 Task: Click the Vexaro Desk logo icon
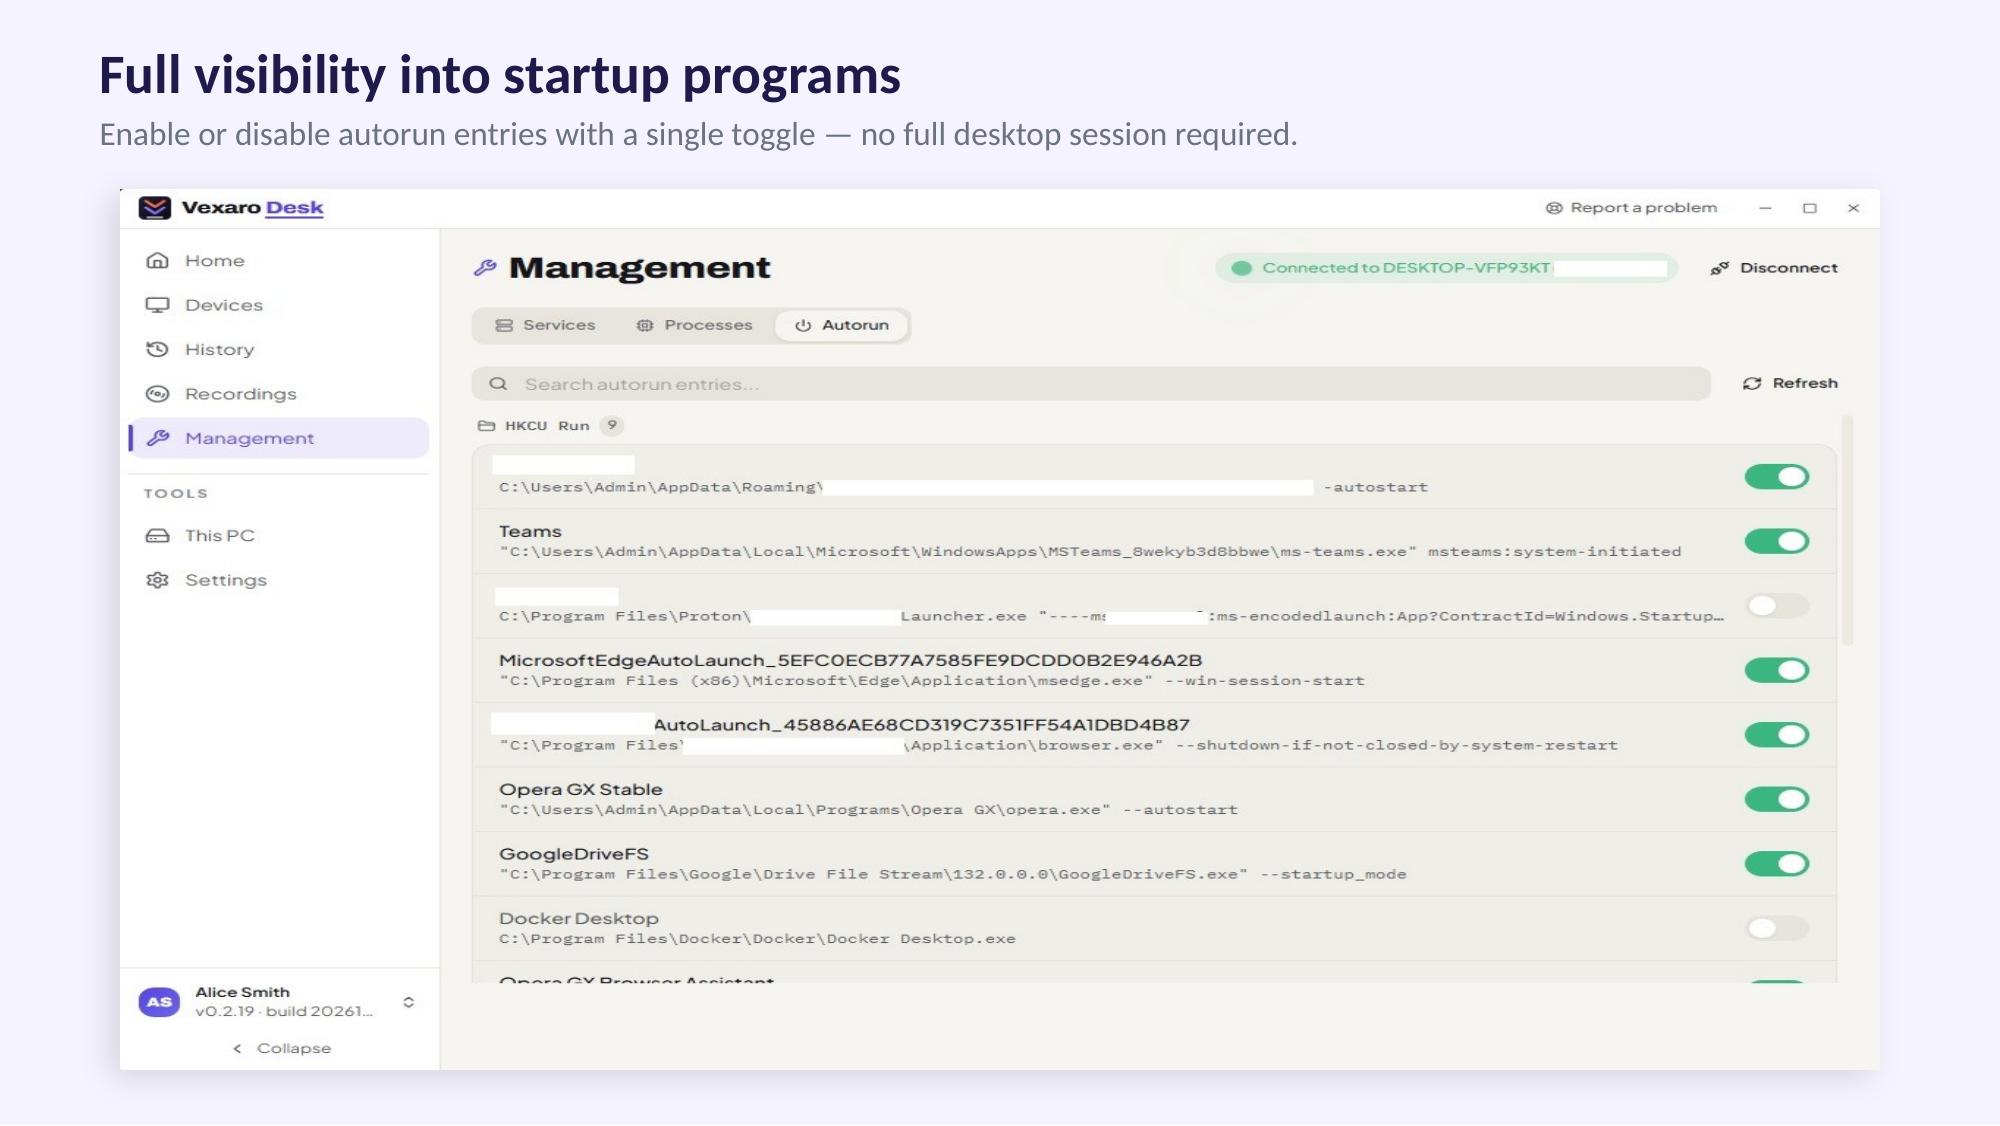[x=154, y=208]
